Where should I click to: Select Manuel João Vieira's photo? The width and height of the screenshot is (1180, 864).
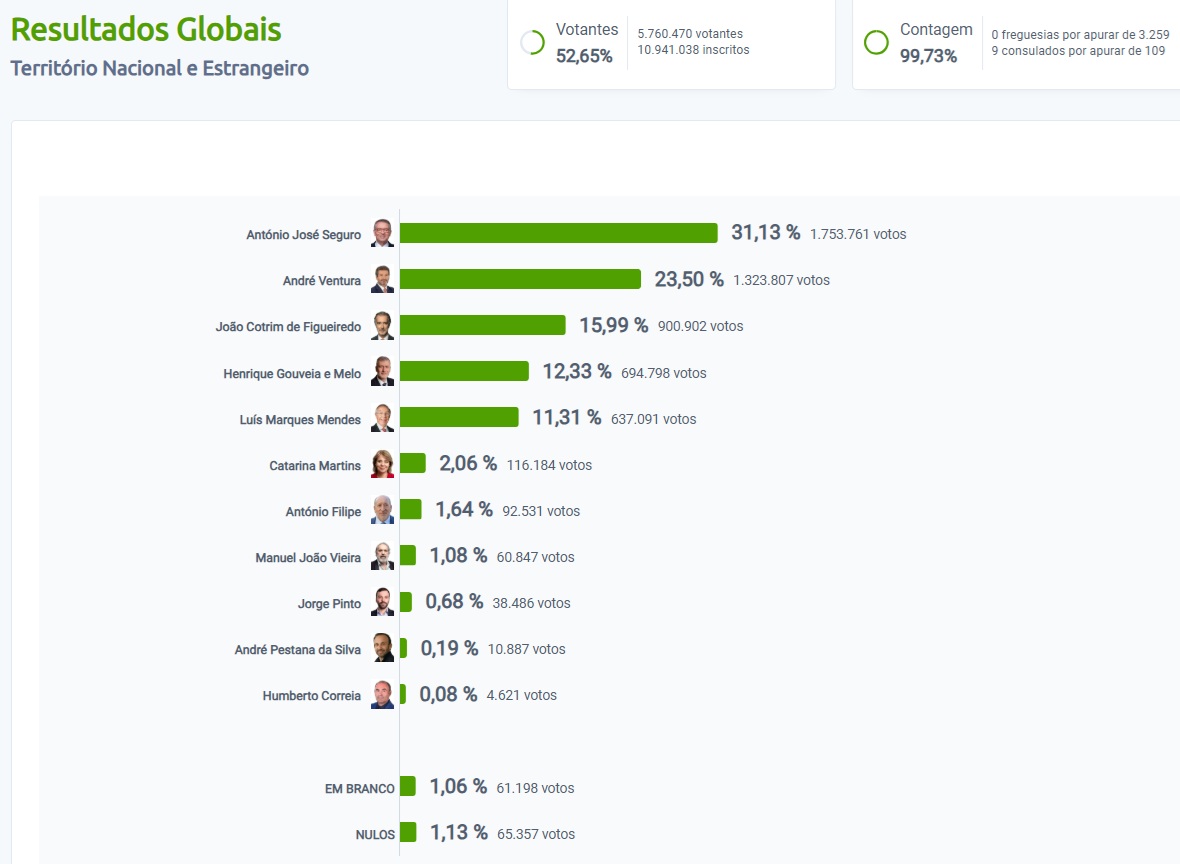382,556
